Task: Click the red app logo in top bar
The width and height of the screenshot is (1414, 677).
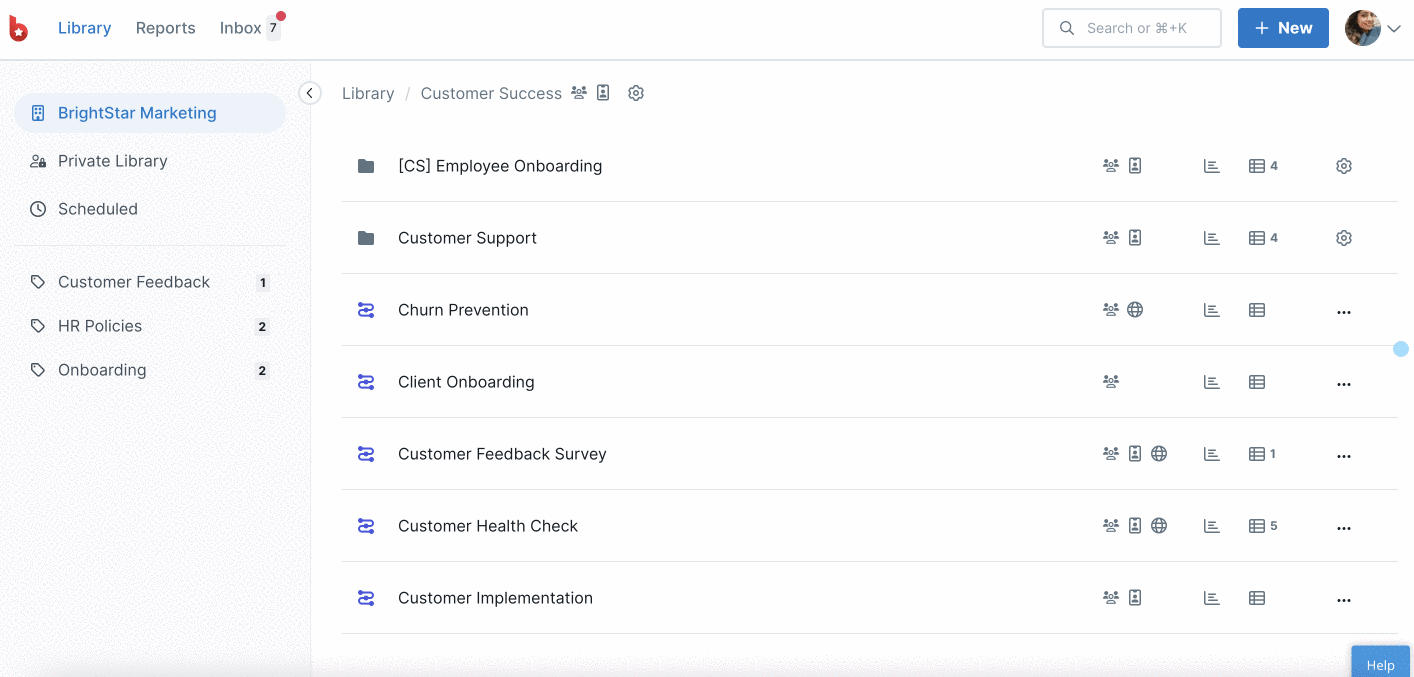Action: (18, 28)
